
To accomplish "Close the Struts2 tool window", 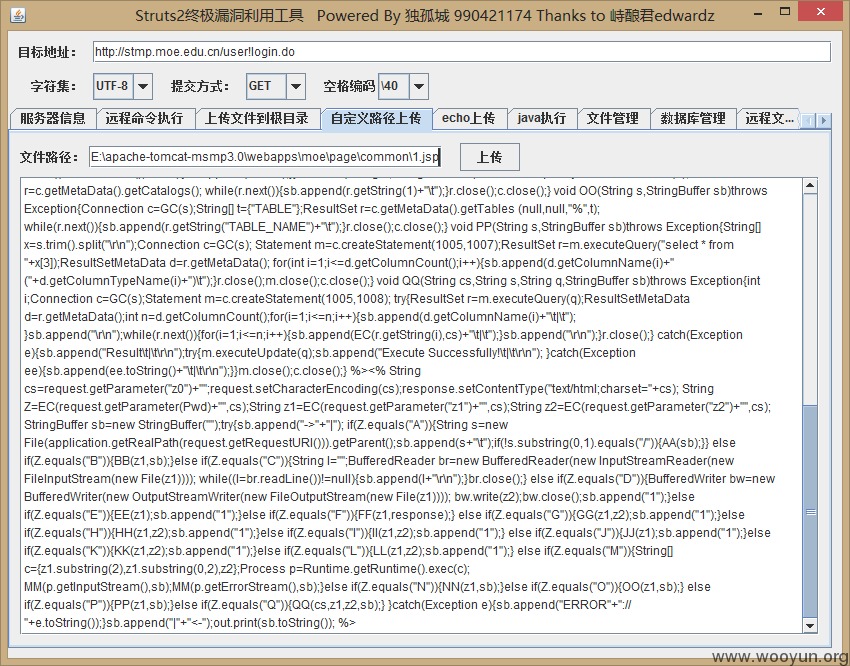I will pyautogui.click(x=821, y=12).
